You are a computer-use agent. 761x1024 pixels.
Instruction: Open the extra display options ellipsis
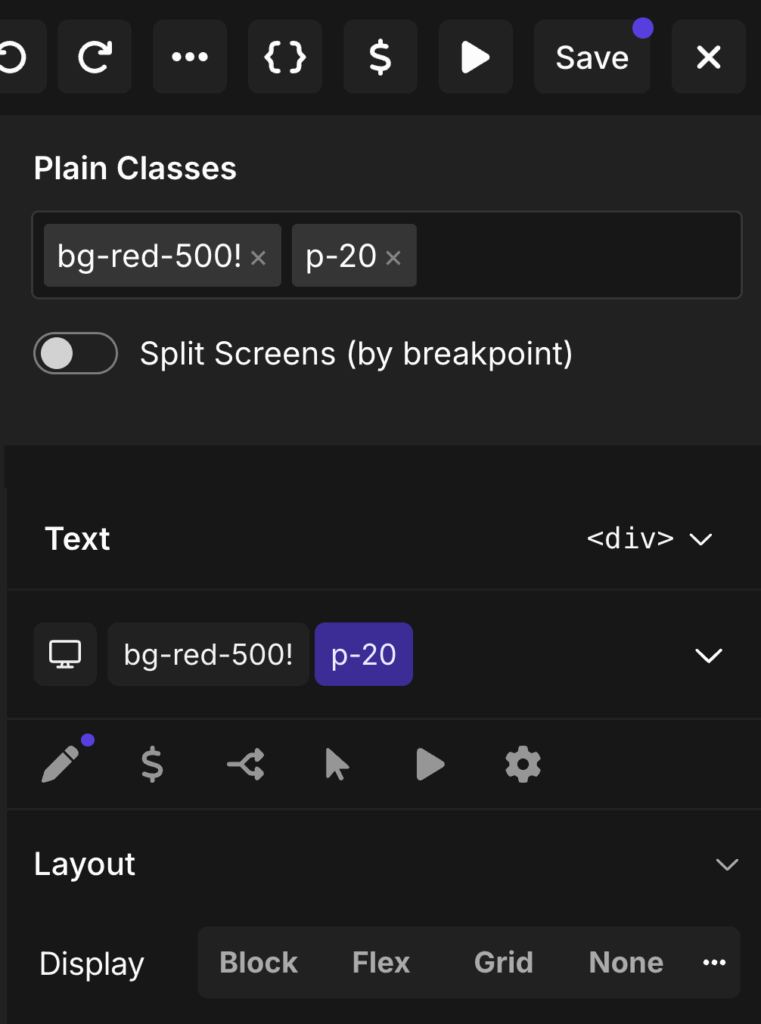(714, 962)
